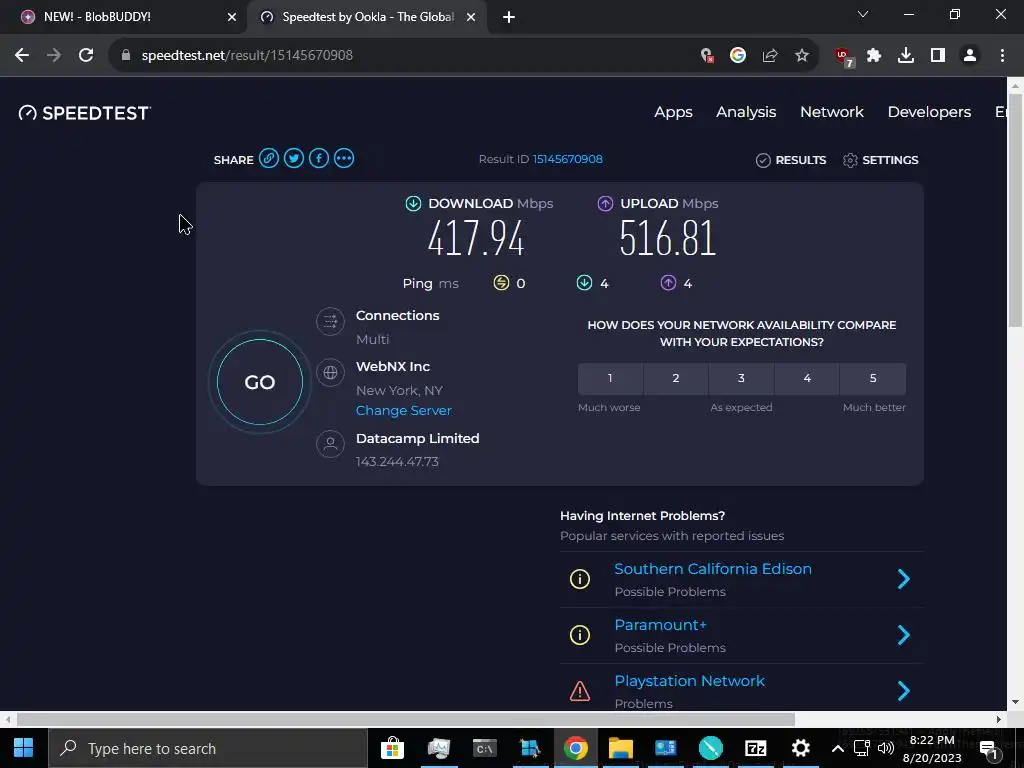Open Paramount+ issue details
This screenshot has height=768, width=1024.
(660, 625)
